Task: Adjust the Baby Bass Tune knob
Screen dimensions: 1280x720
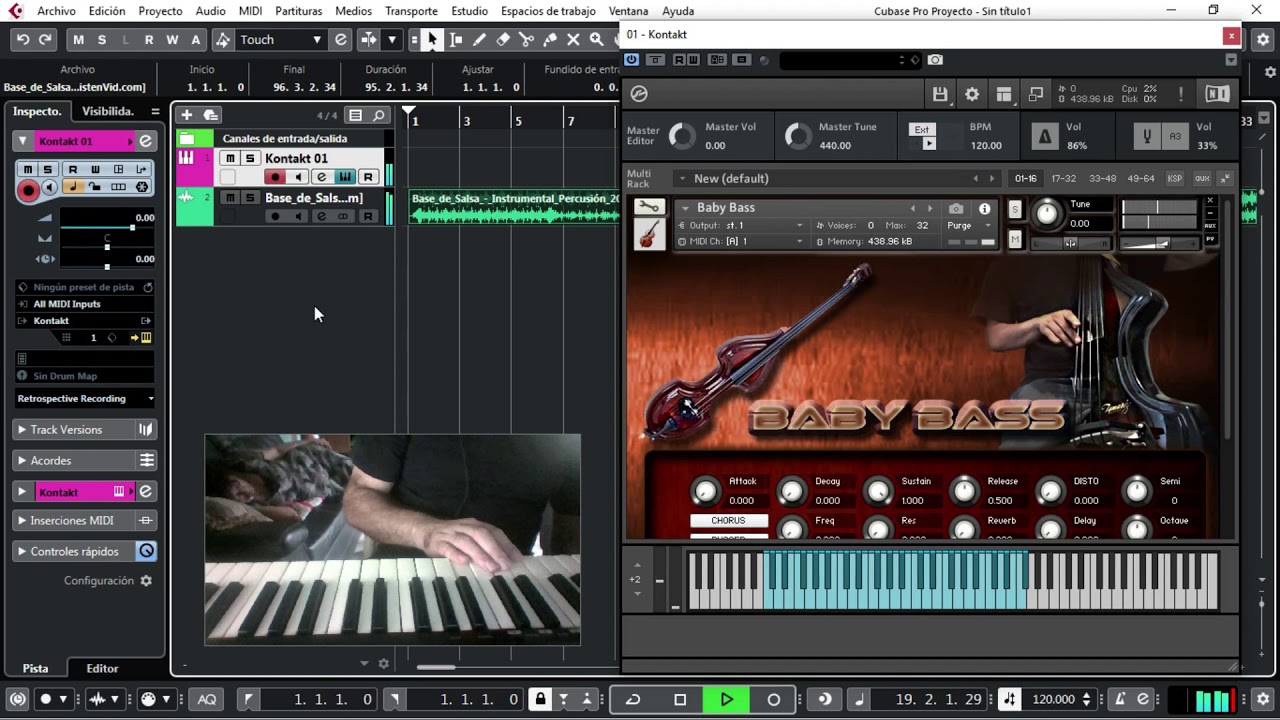Action: (x=1046, y=213)
